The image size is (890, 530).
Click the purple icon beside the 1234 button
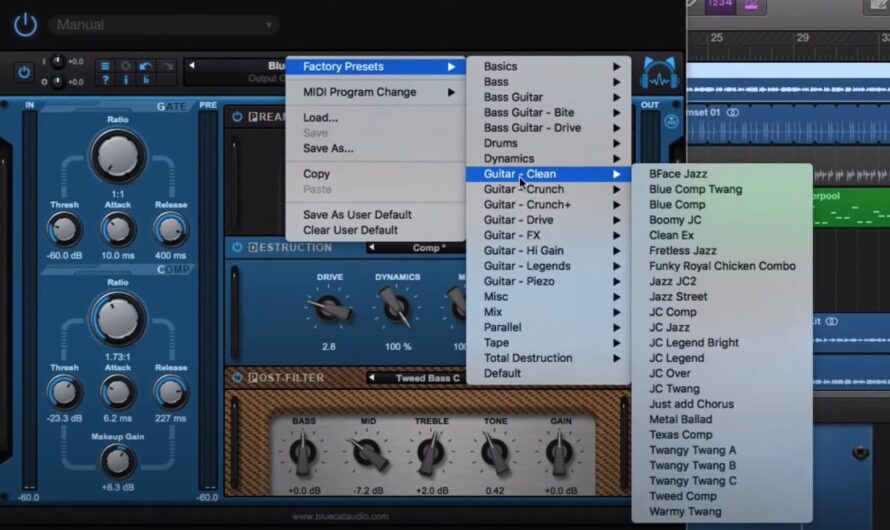click(752, 5)
